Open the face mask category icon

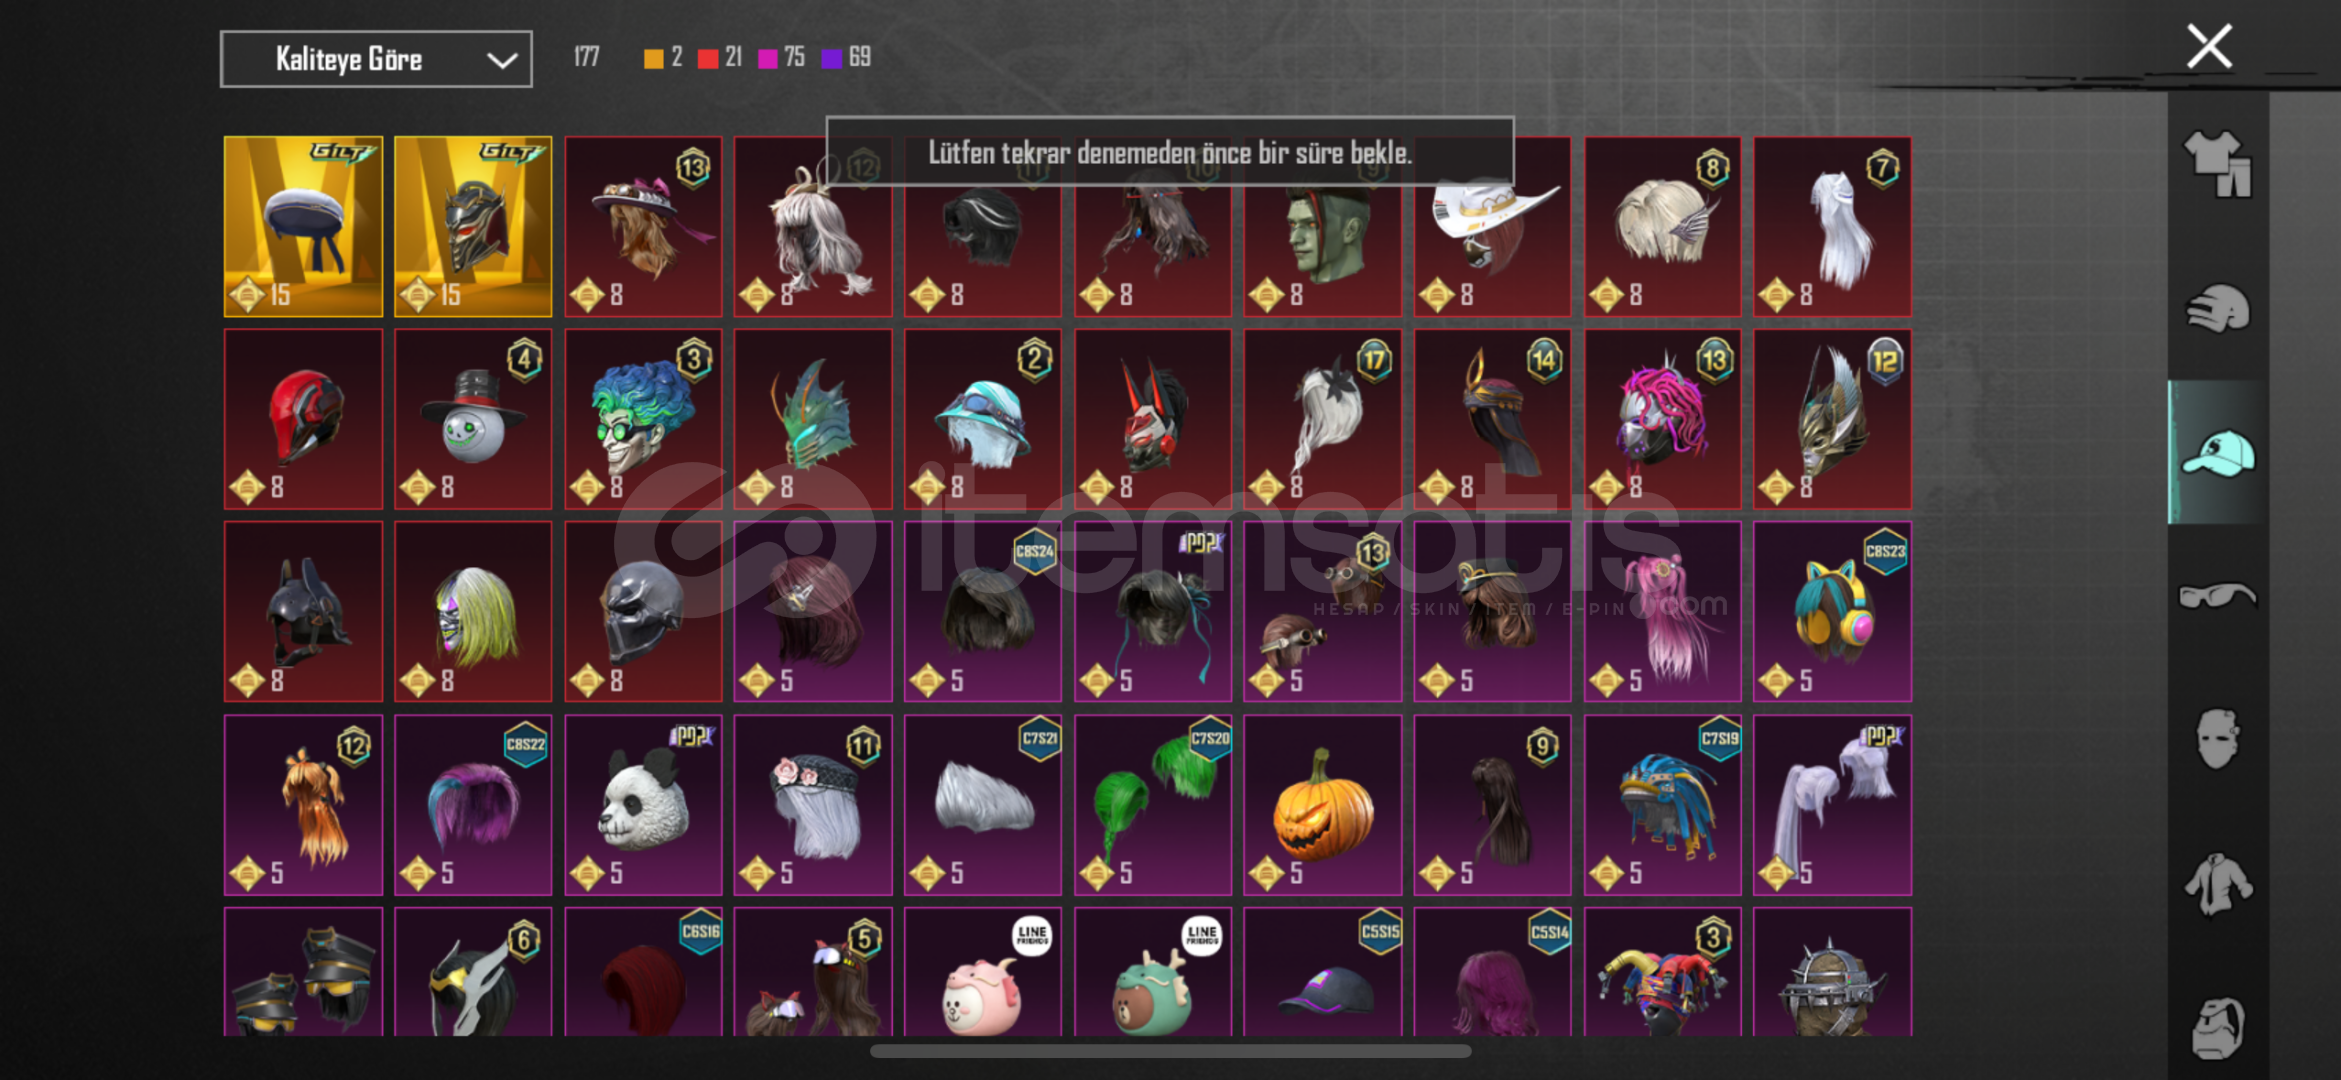click(2217, 739)
